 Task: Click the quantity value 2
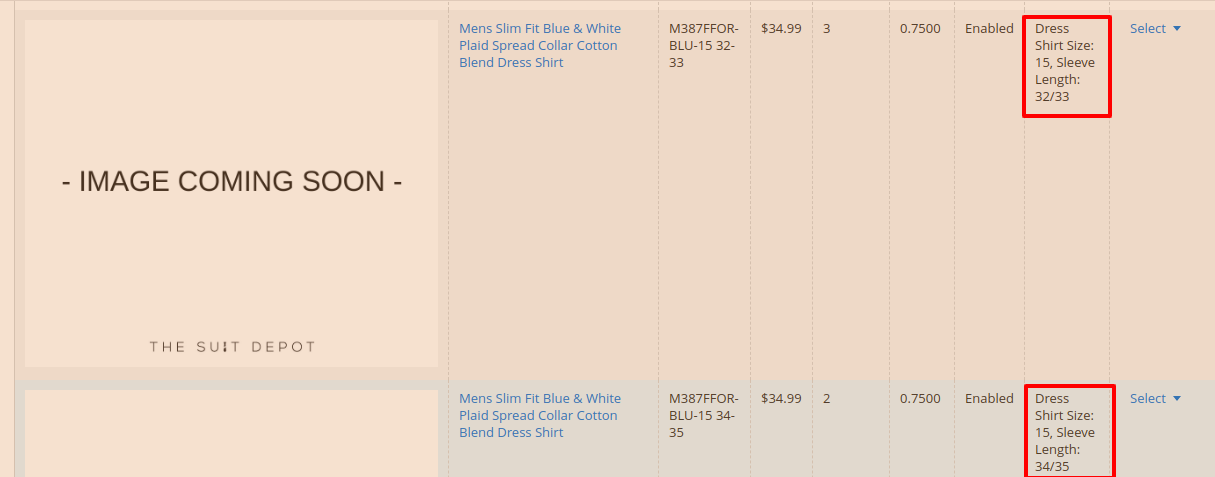coord(827,399)
